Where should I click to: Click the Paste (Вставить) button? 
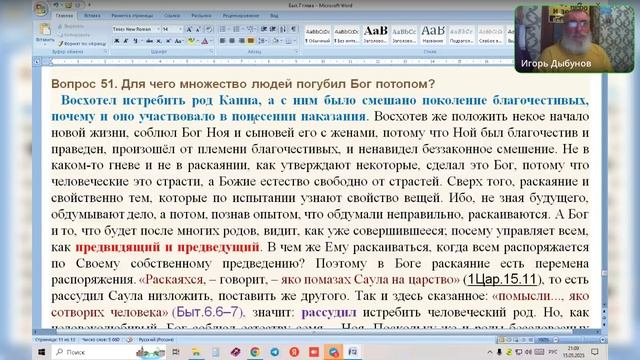(44, 33)
